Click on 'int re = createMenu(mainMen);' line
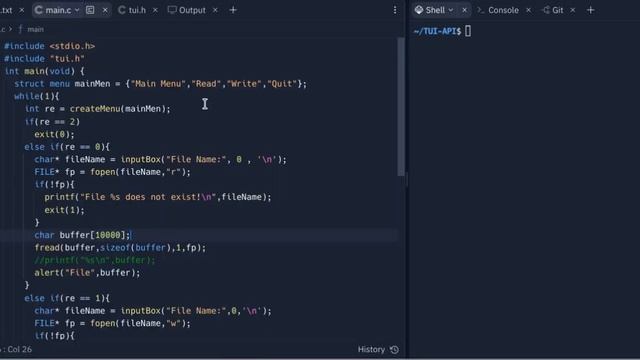 (98, 109)
